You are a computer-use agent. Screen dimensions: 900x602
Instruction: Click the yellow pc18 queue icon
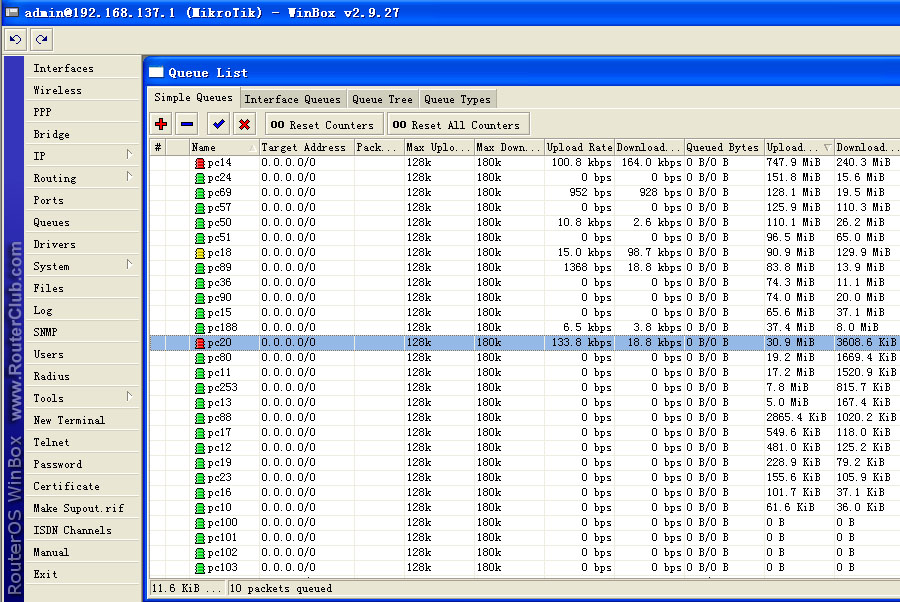click(199, 252)
